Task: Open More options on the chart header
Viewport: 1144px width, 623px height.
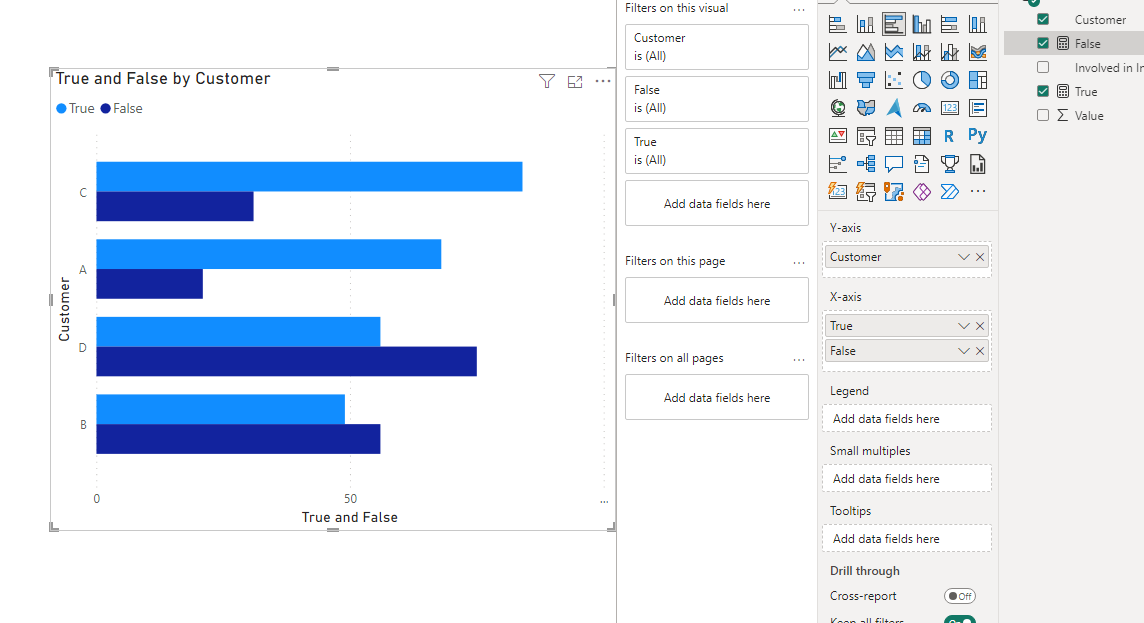Action: pyautogui.click(x=603, y=81)
